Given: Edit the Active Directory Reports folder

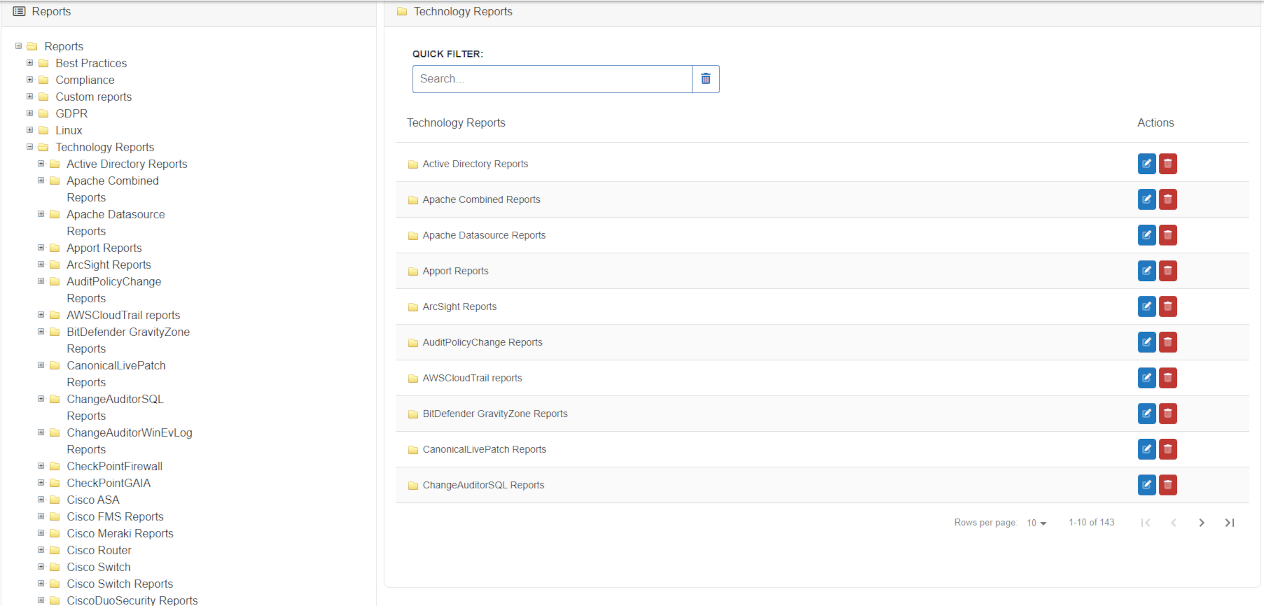Looking at the screenshot, I should click(1147, 164).
